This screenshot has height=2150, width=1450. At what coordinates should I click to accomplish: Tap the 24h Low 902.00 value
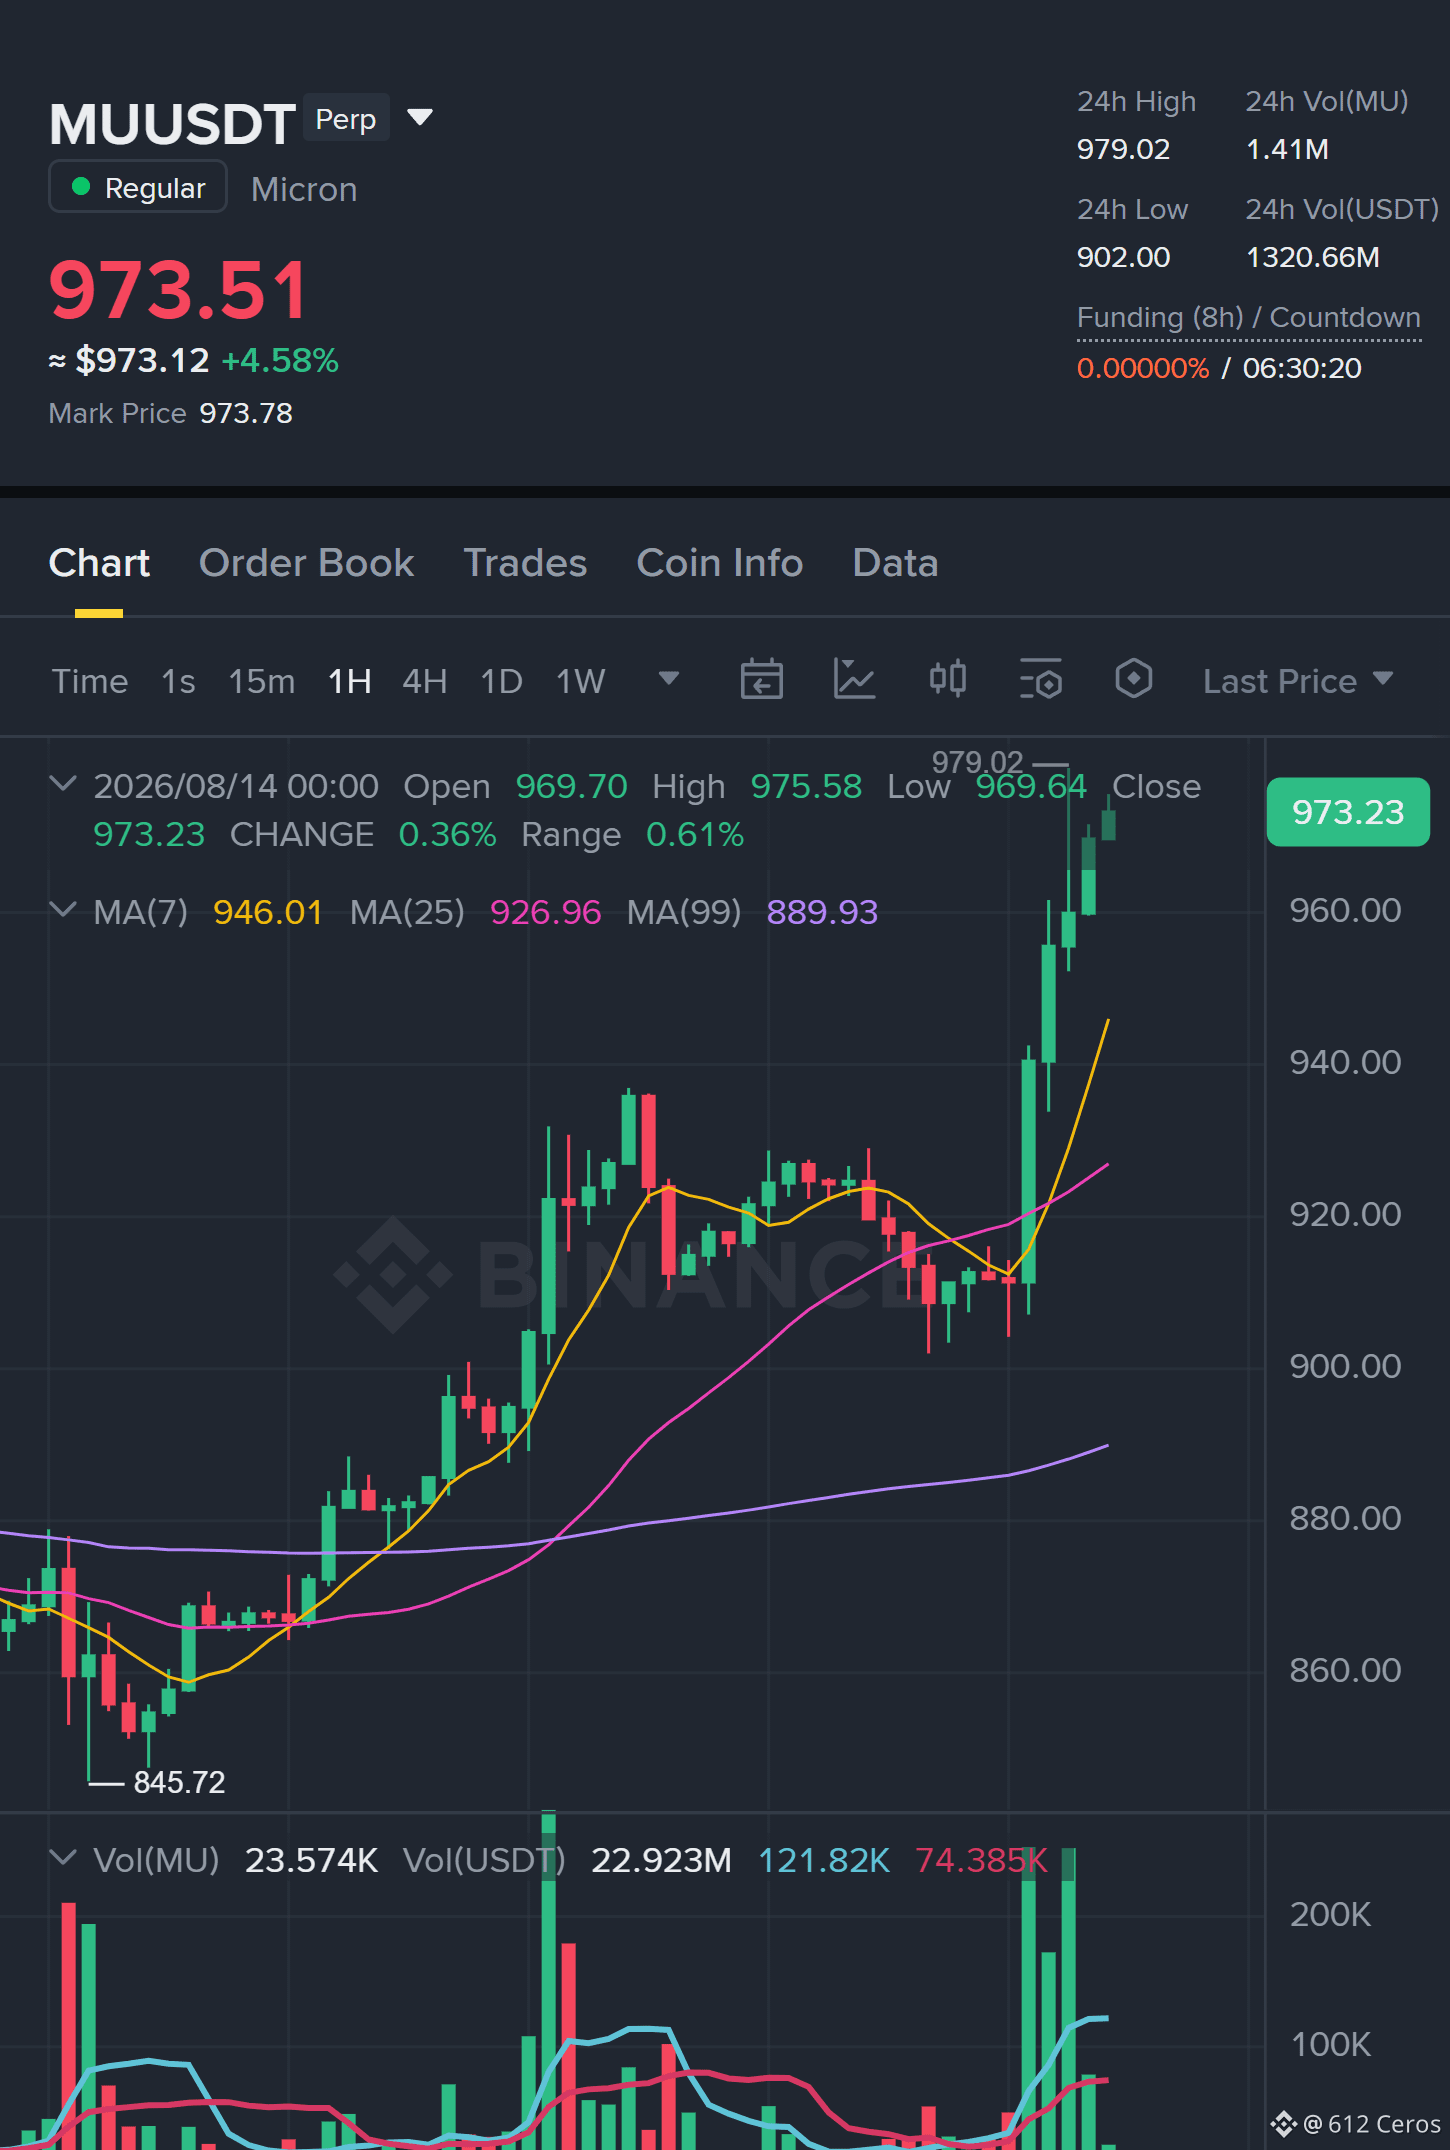(x=1123, y=257)
